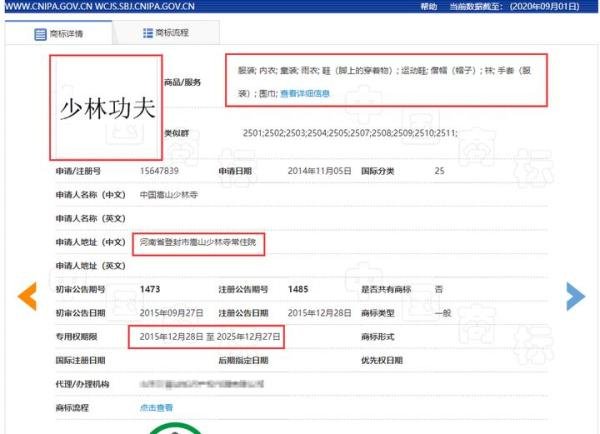This screenshot has width=600, height=434.
Task: Select registration announcement number 1485
Action: coord(298,289)
